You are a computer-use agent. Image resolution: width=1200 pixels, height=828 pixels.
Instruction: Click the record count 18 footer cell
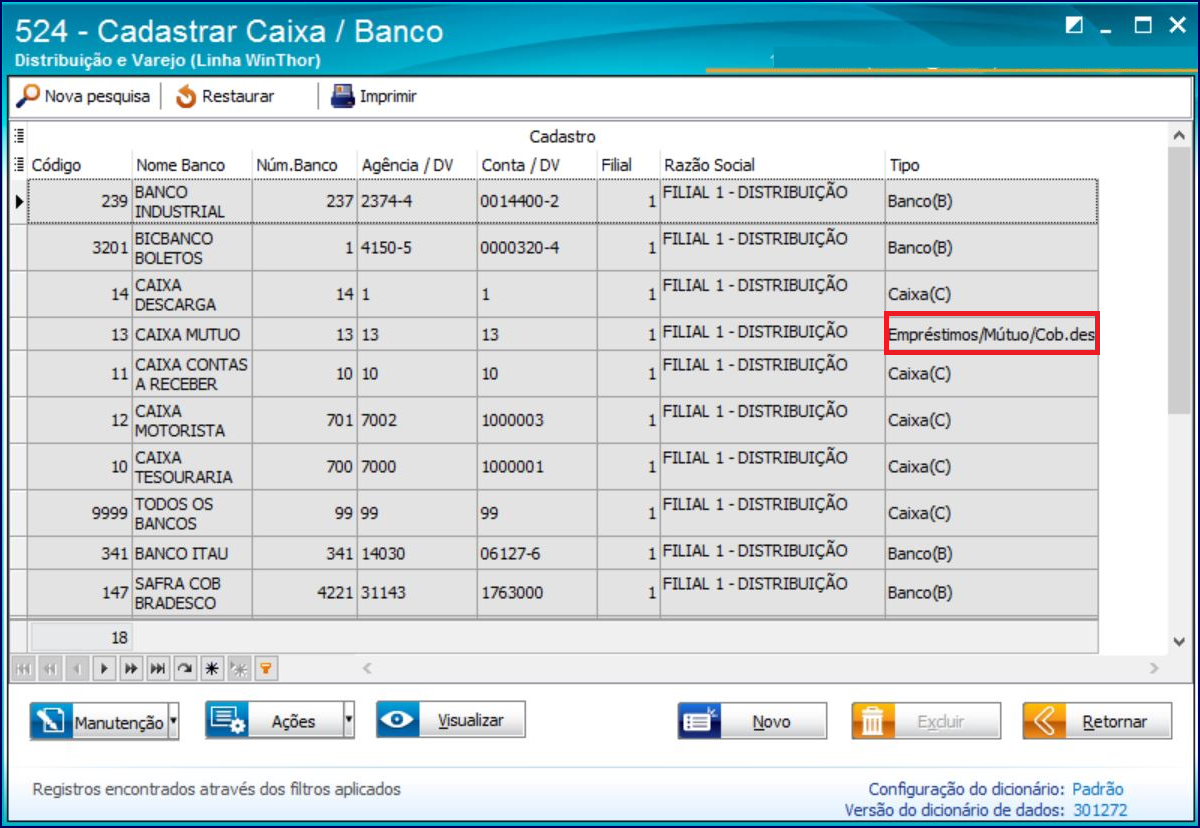pos(81,637)
